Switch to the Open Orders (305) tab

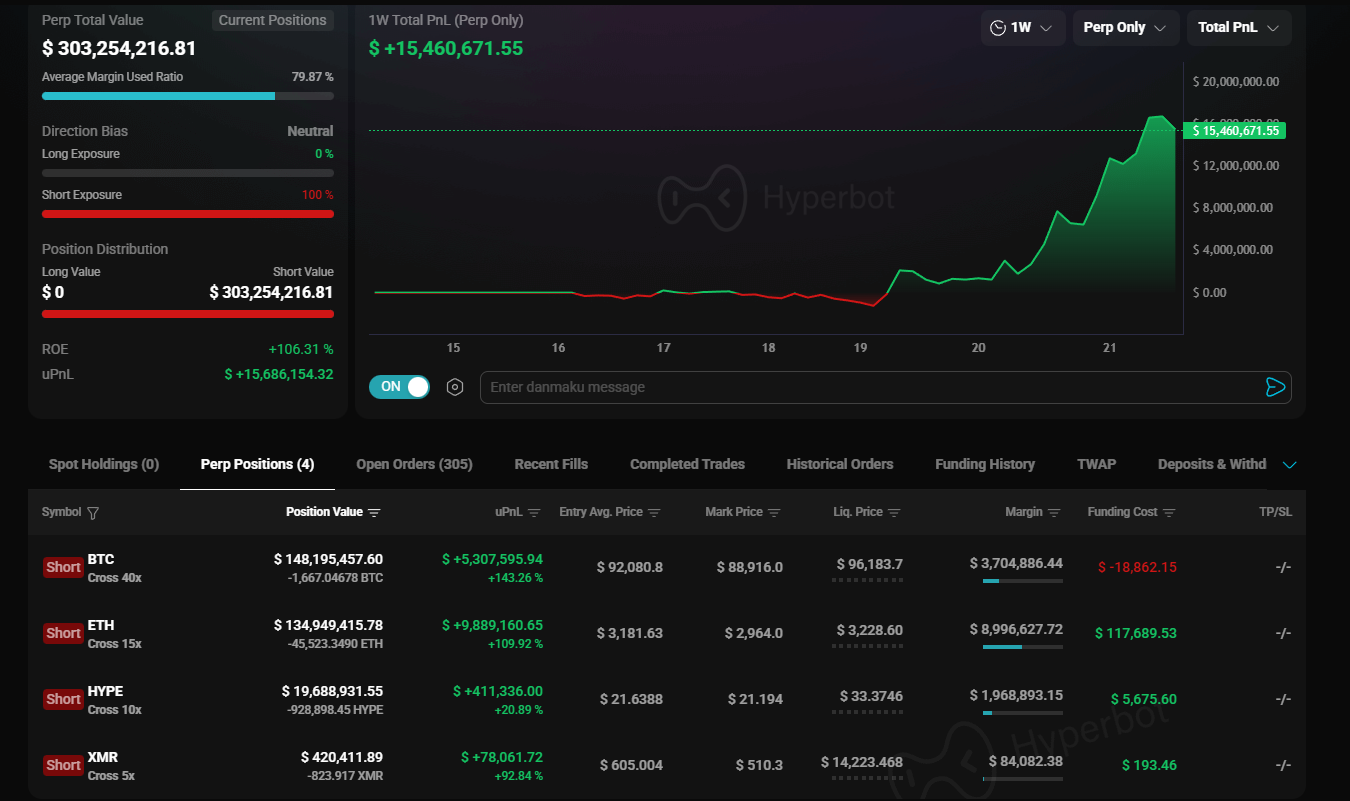(x=414, y=464)
